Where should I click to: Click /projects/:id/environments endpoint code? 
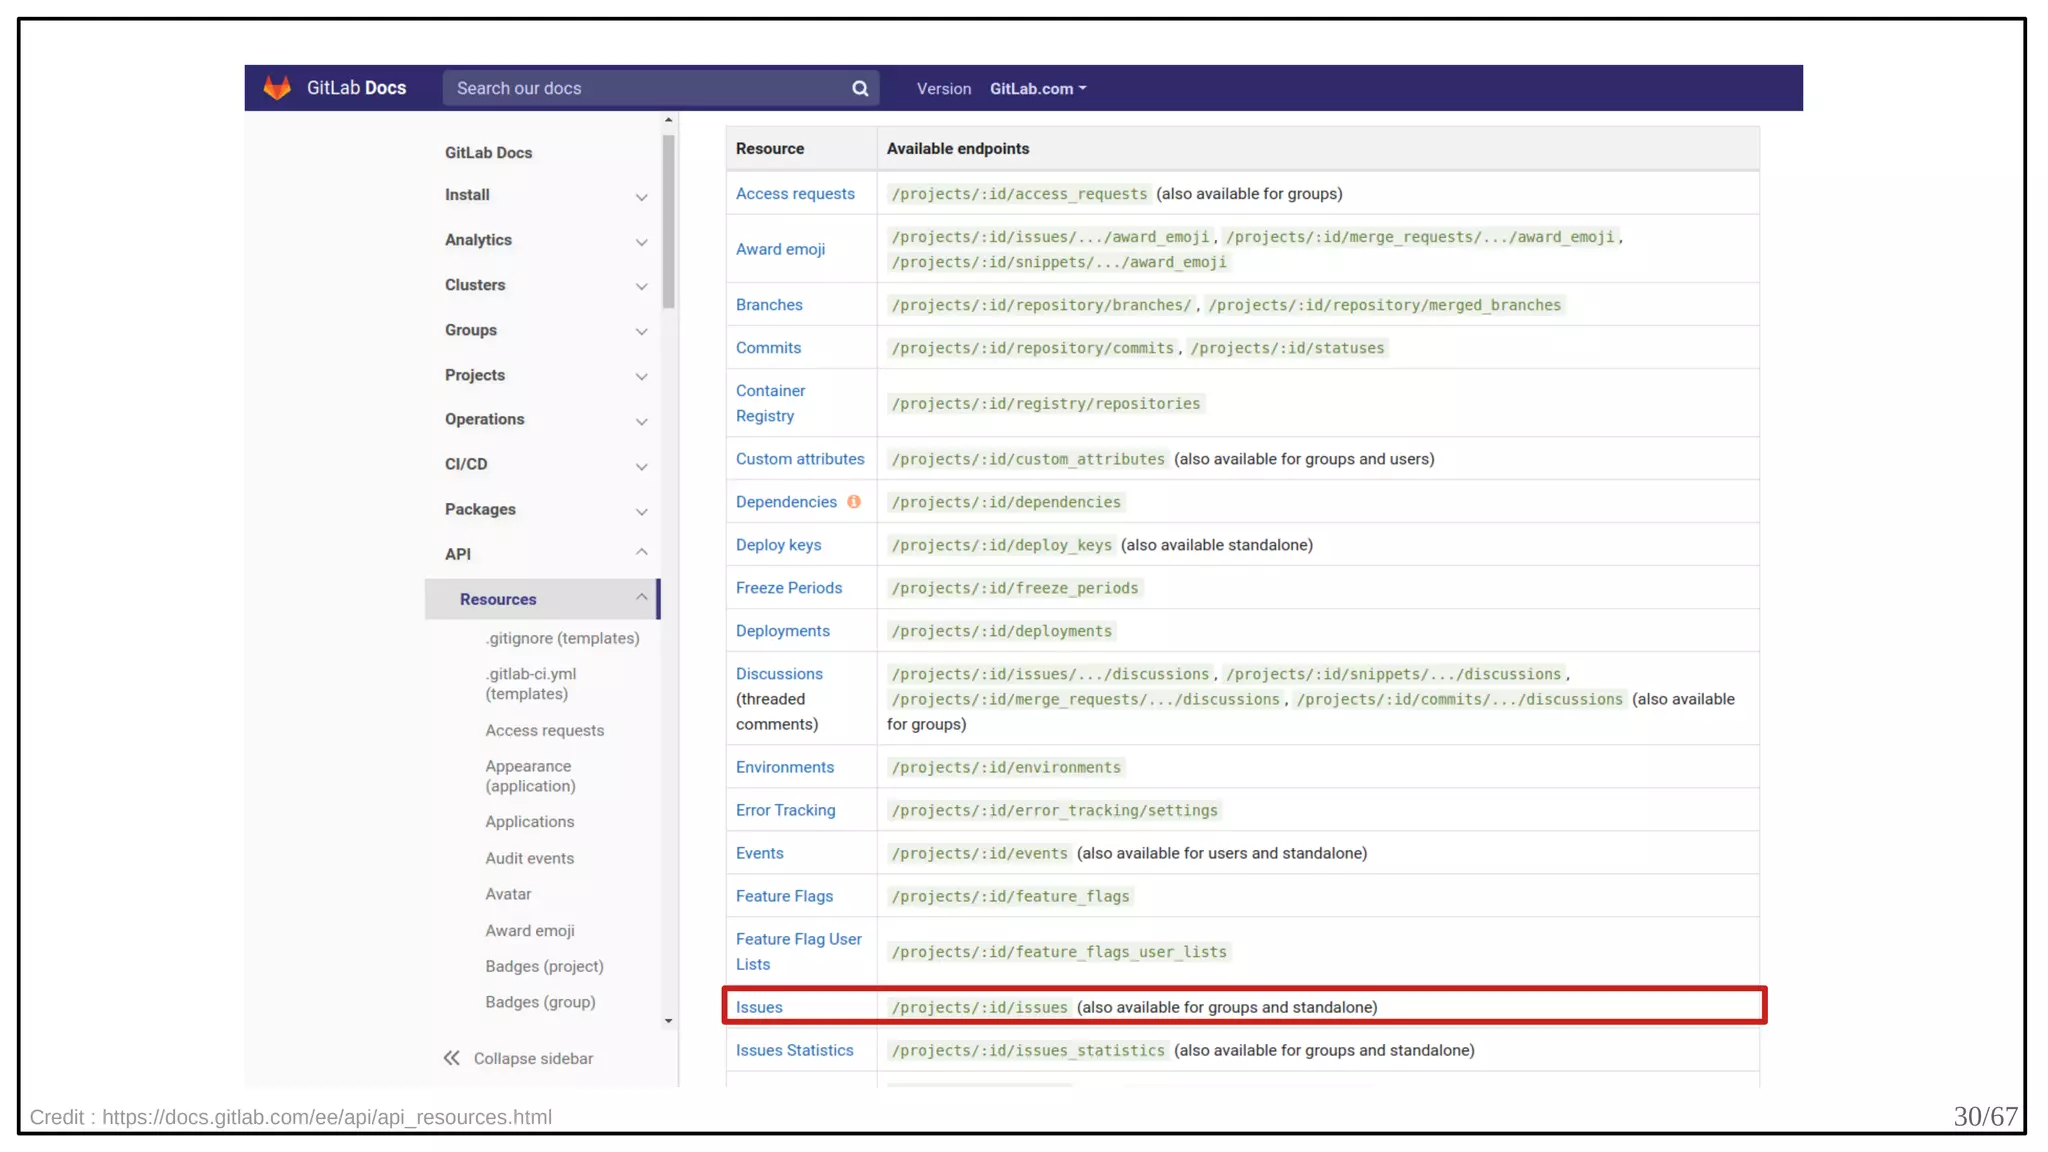coord(1005,767)
